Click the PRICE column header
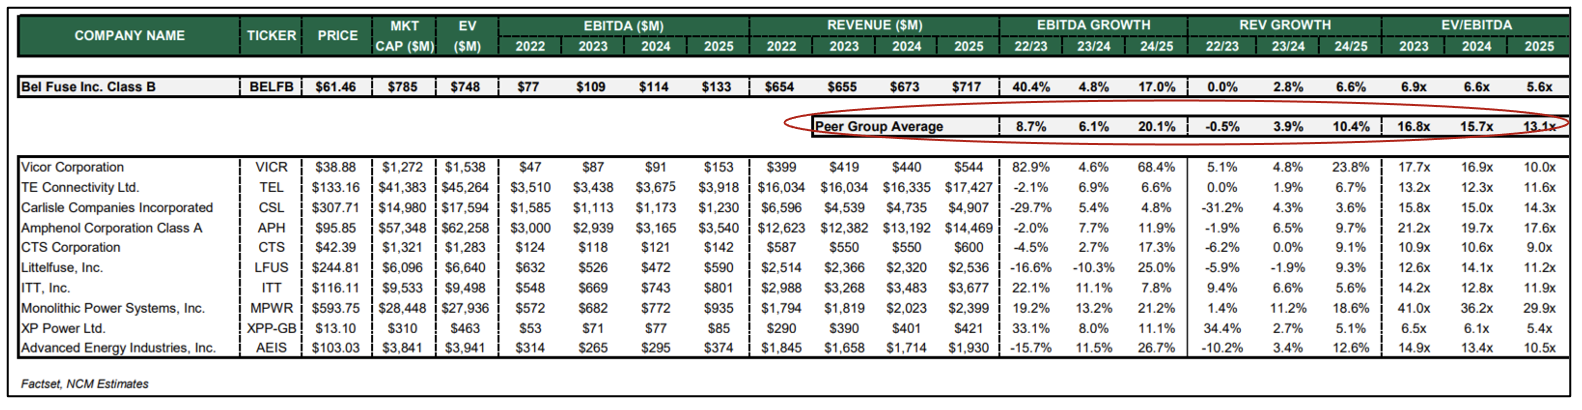1582x410 pixels. 338,35
